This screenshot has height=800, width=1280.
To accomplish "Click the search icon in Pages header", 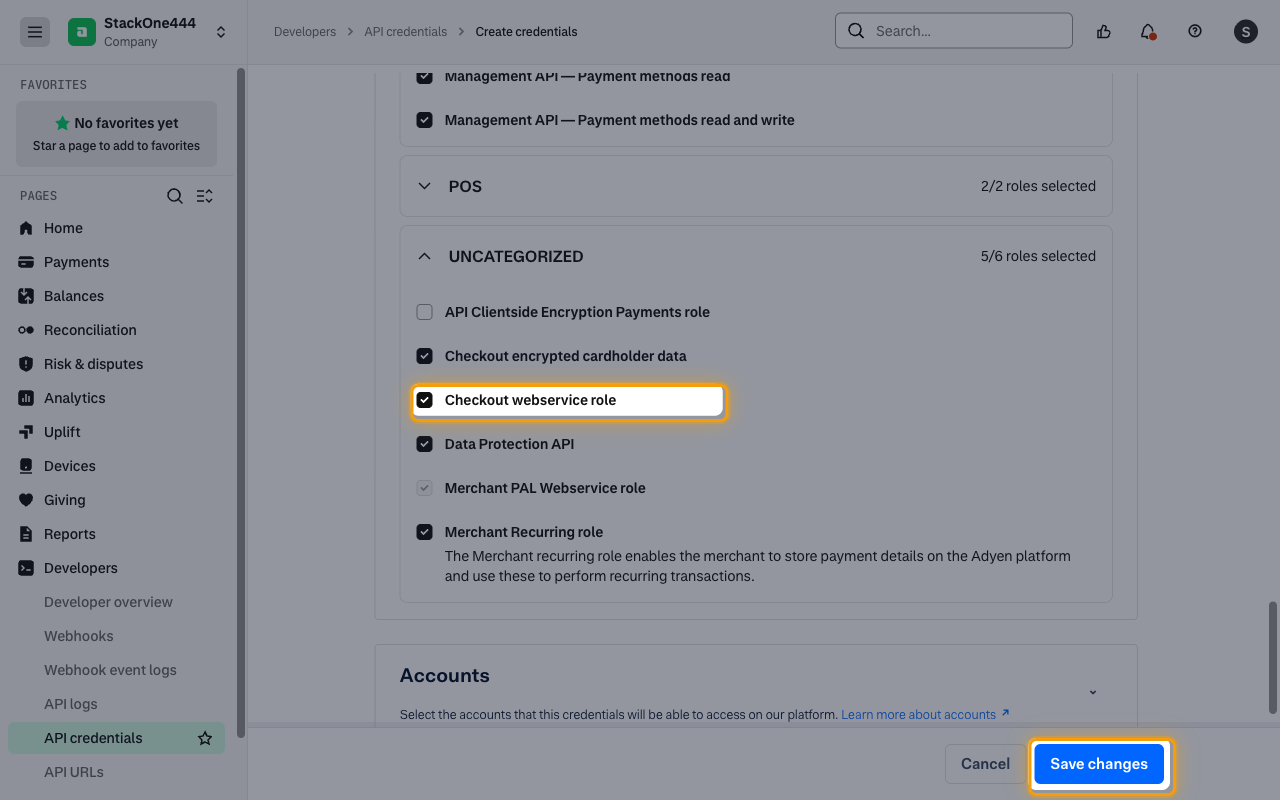I will (175, 196).
